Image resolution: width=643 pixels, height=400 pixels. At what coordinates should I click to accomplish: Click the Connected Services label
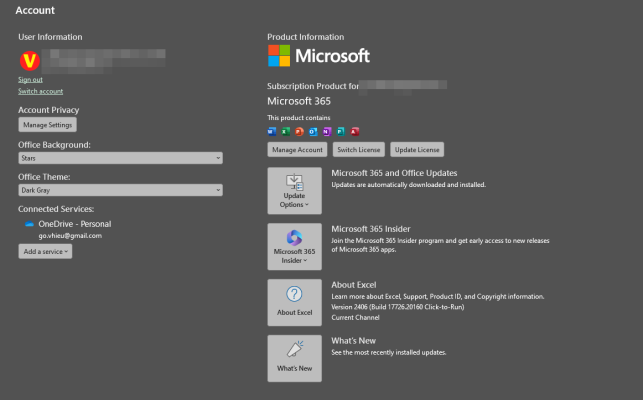[56, 209]
